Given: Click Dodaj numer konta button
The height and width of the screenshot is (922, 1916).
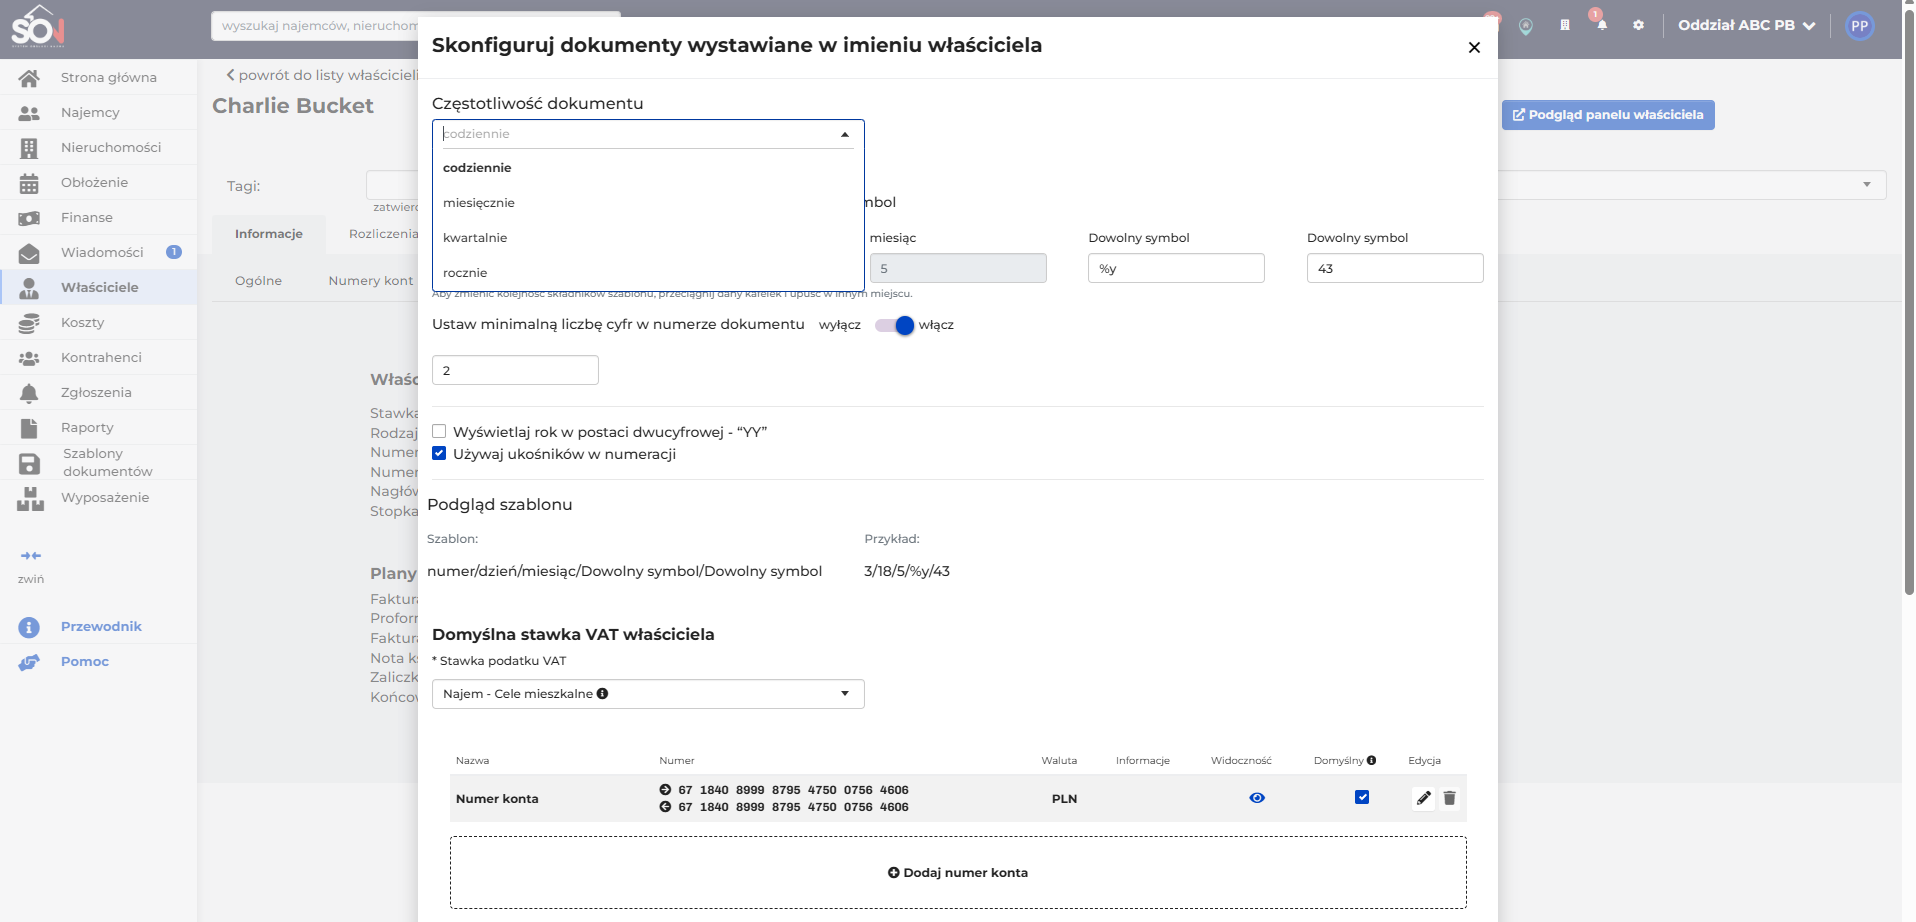Looking at the screenshot, I should (958, 873).
